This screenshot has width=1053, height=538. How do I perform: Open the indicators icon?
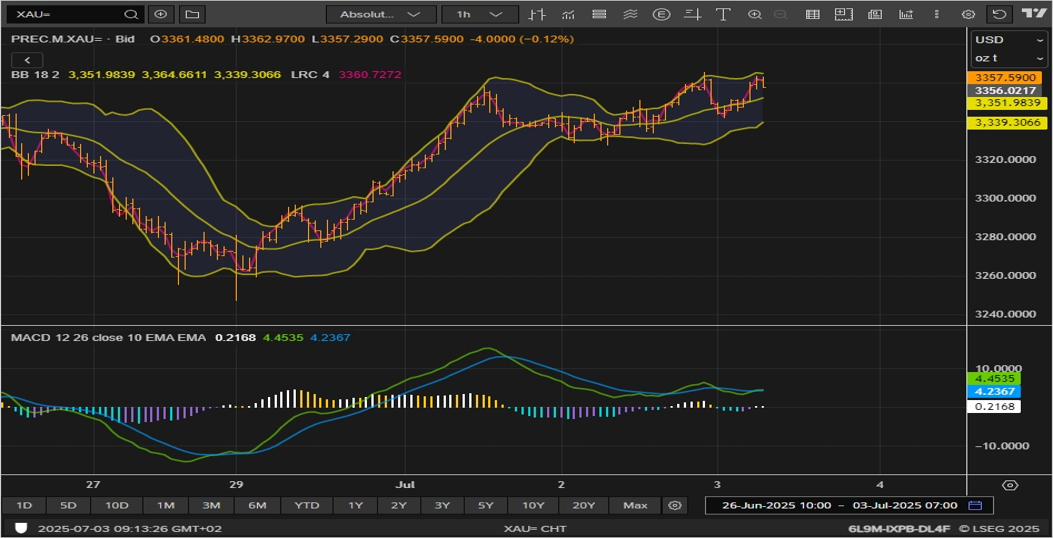[568, 14]
